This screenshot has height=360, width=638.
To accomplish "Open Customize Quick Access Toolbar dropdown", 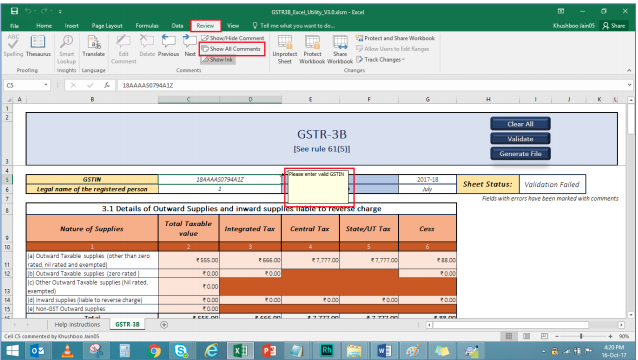I will (60, 12).
